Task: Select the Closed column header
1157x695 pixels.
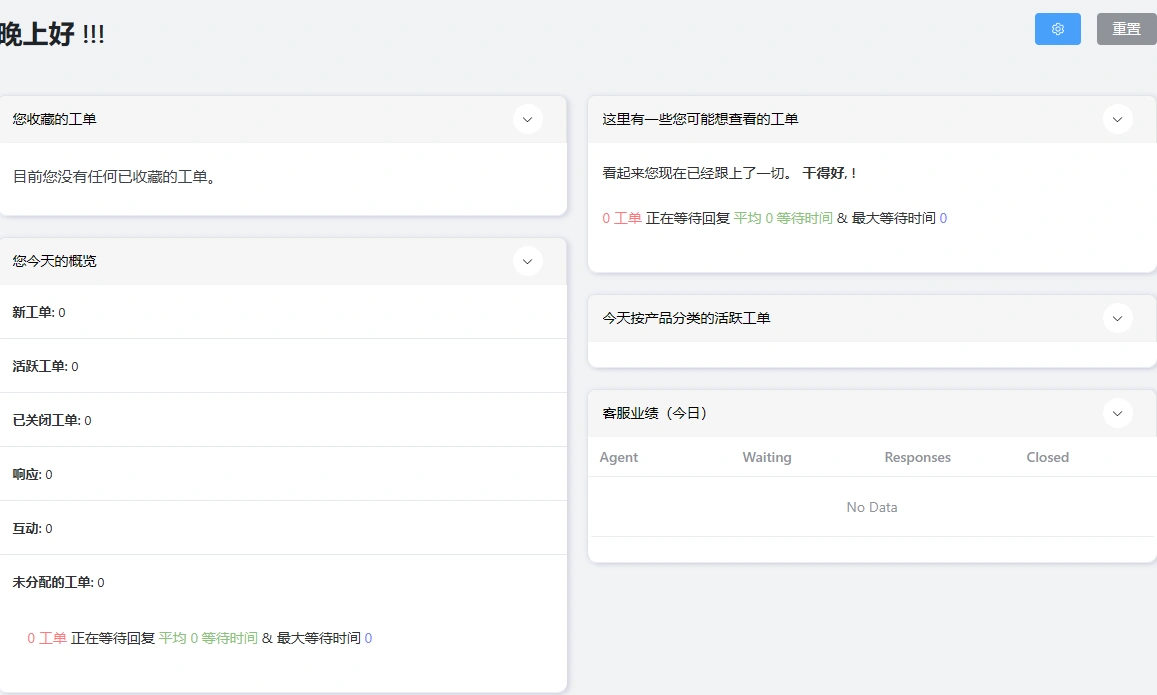Action: point(1047,457)
